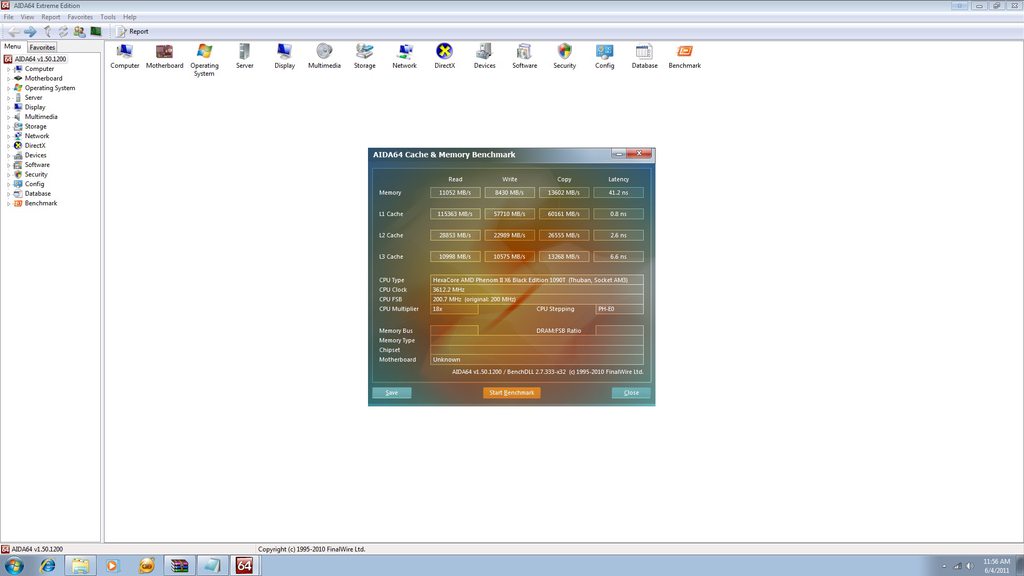The width and height of the screenshot is (1024, 576).
Task: Switch to the Menu tab in sidebar
Action: [x=12, y=46]
